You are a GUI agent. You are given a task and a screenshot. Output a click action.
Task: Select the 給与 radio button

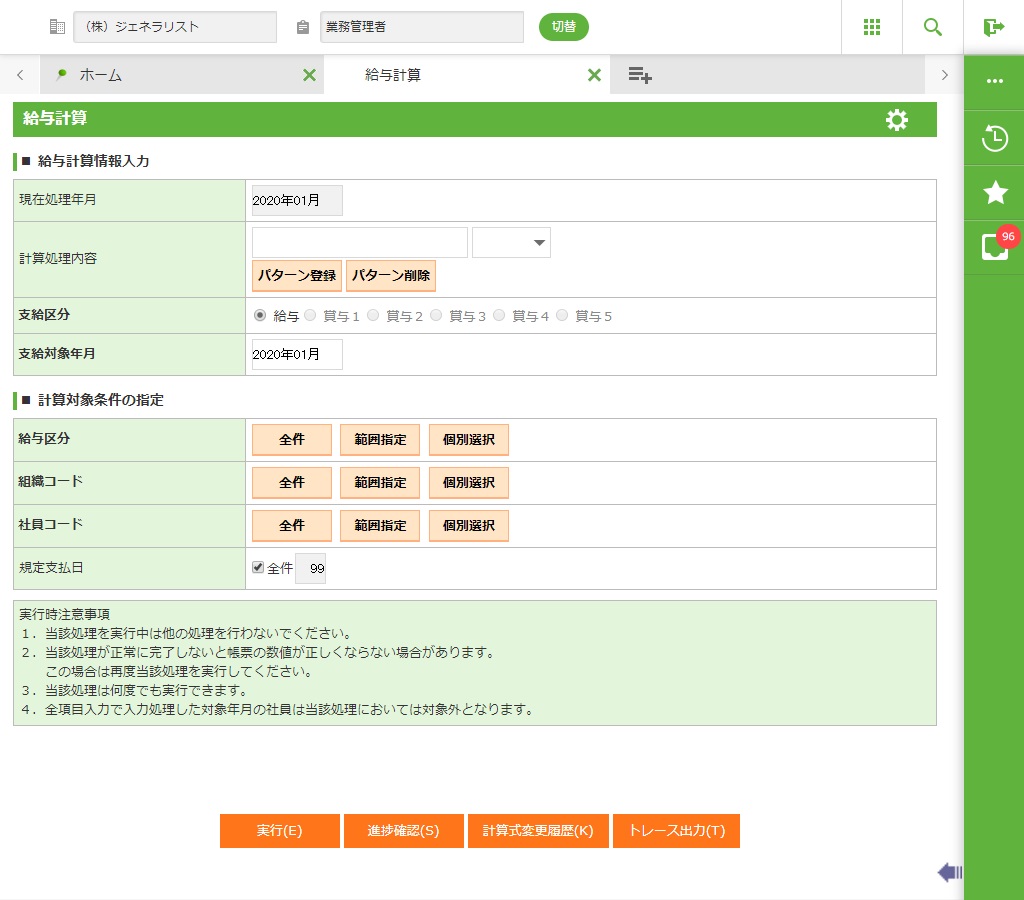tap(260, 316)
